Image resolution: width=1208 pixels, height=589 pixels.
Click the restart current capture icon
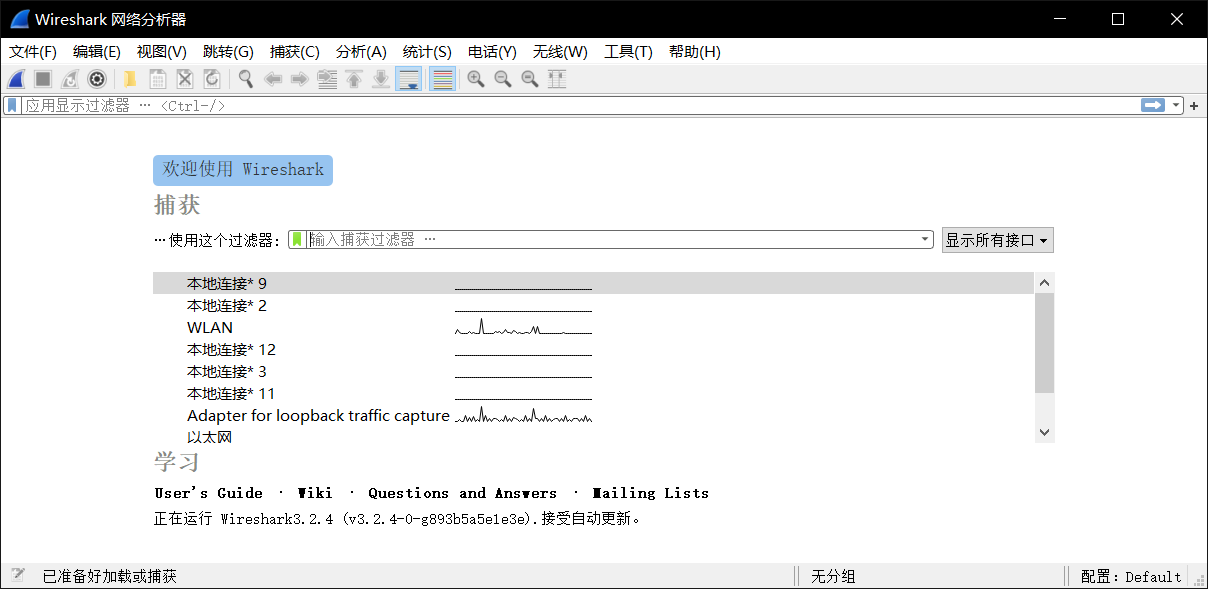point(70,79)
